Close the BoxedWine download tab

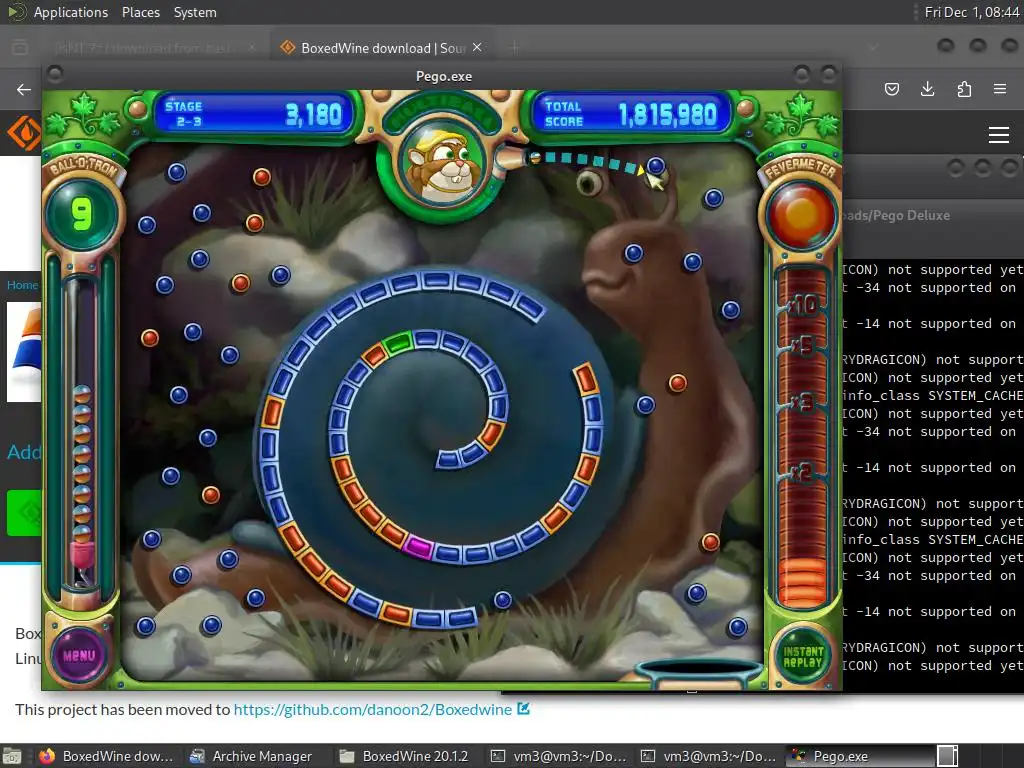[x=477, y=47]
